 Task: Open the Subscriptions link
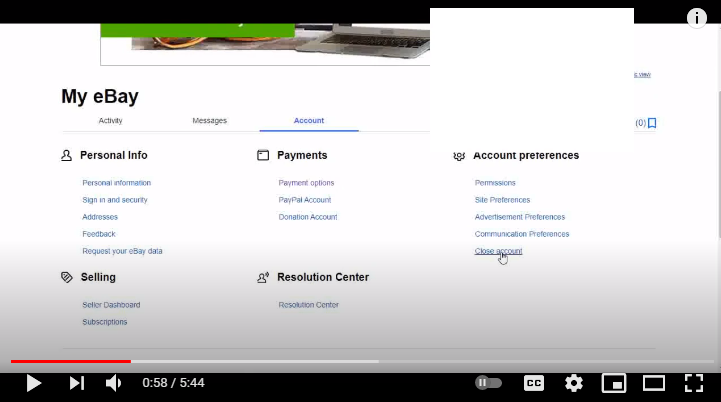coord(105,322)
